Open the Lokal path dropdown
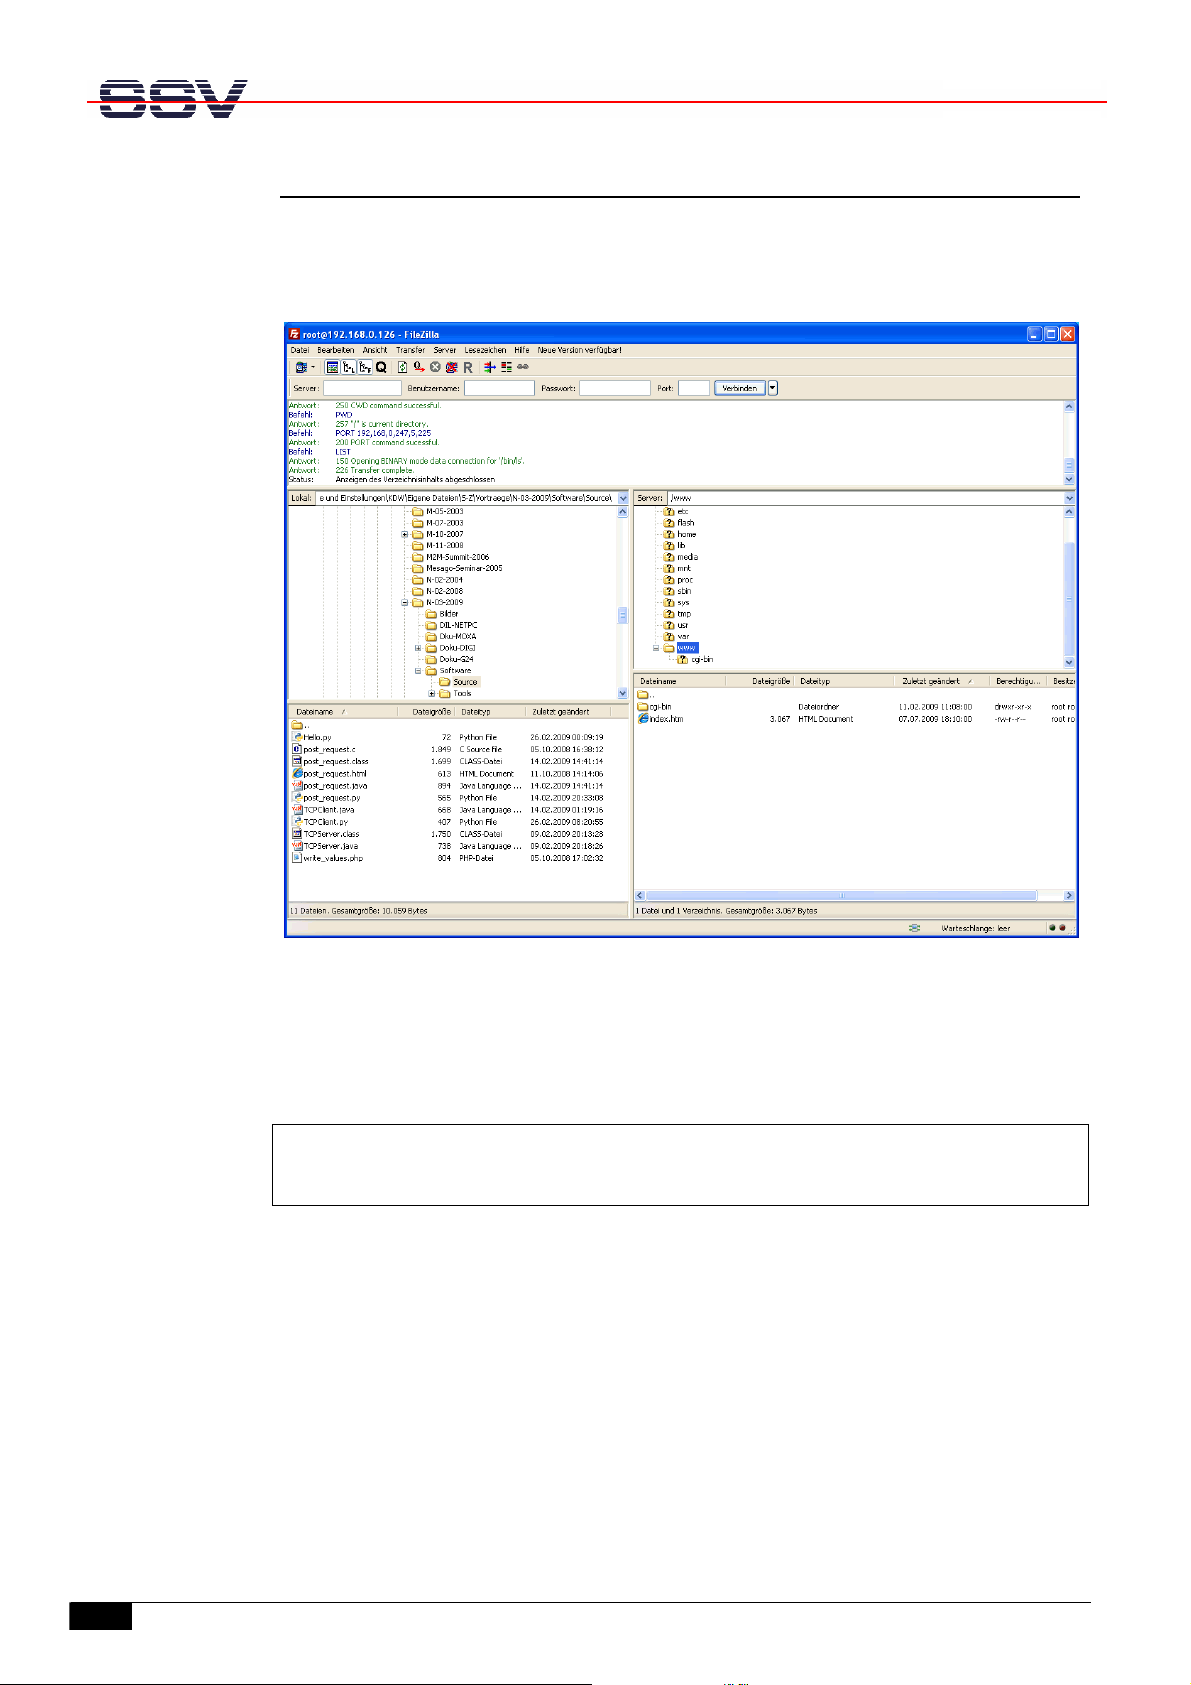This screenshot has height=1685, width=1191. point(623,498)
